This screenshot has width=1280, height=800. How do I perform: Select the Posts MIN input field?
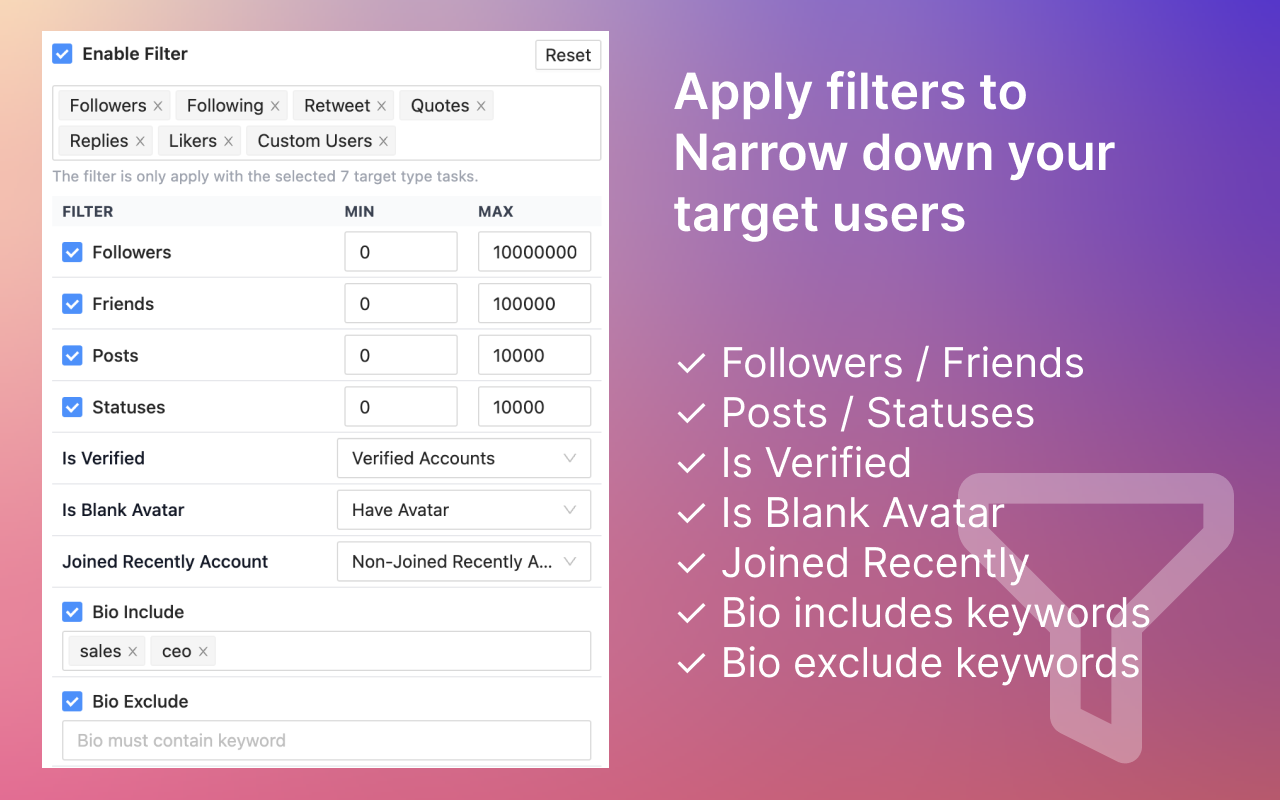401,355
